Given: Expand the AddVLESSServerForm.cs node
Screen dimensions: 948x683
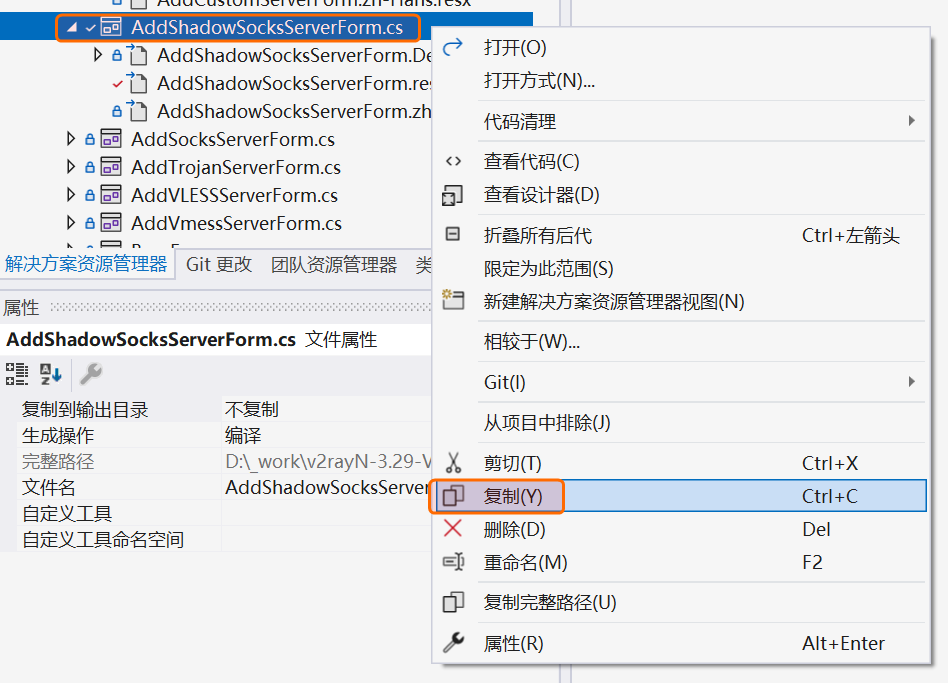Looking at the screenshot, I should [71, 195].
